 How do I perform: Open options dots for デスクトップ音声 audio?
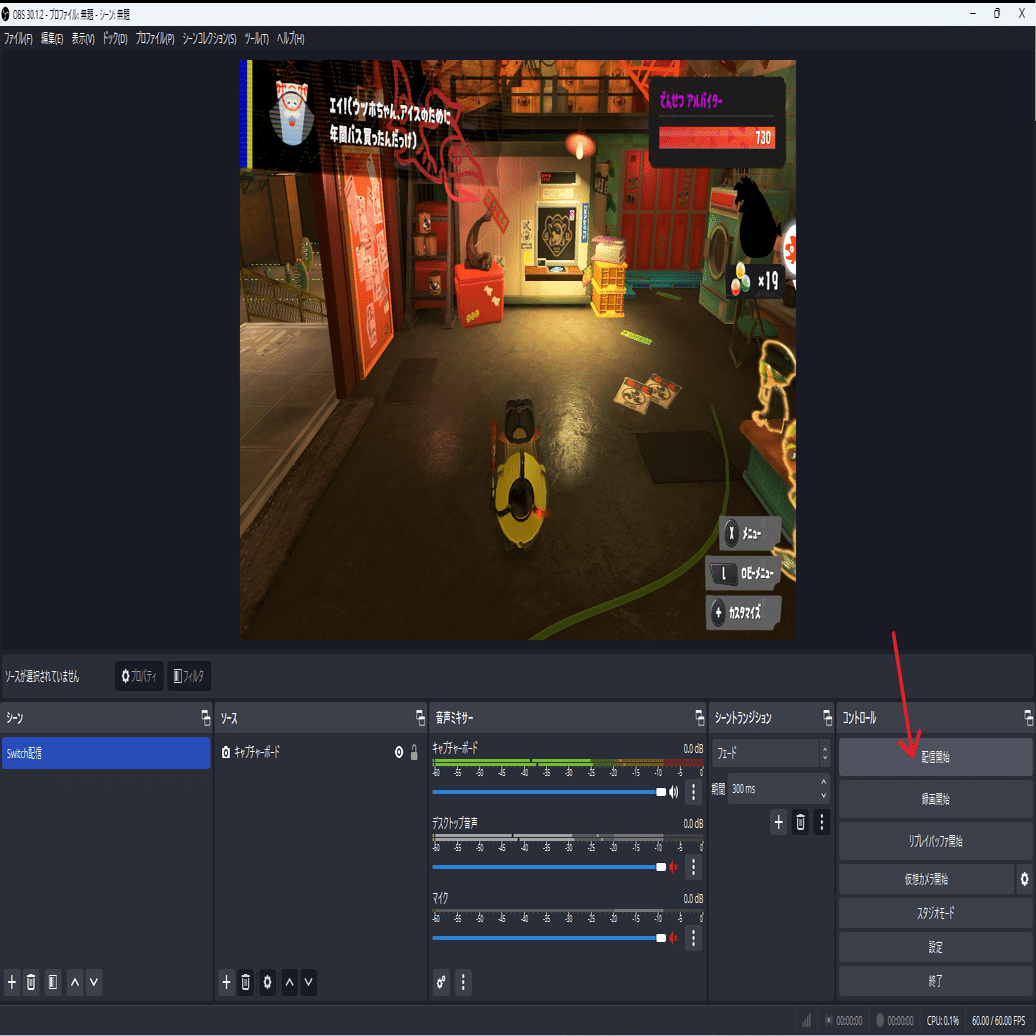[693, 866]
